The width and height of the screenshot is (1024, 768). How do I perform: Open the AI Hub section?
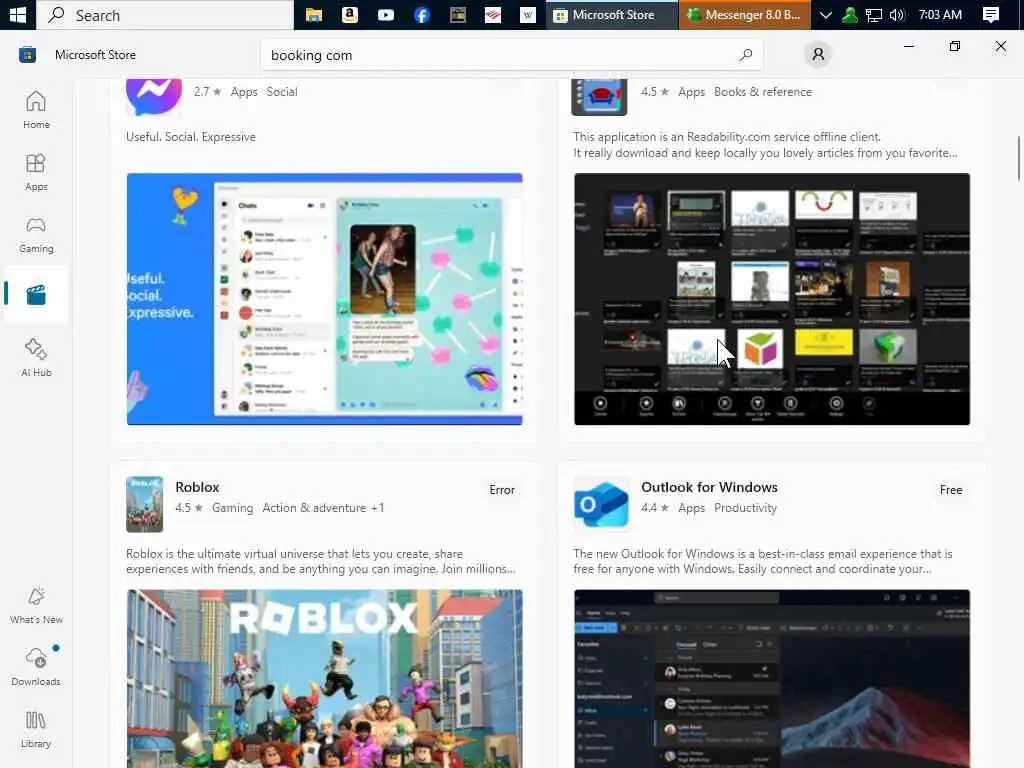36,358
